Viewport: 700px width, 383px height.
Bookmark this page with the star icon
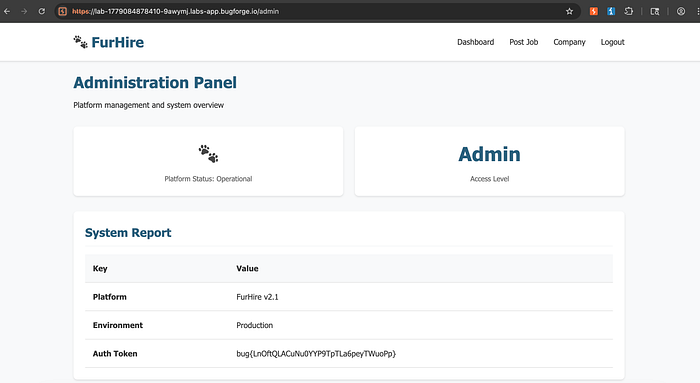[x=569, y=11]
